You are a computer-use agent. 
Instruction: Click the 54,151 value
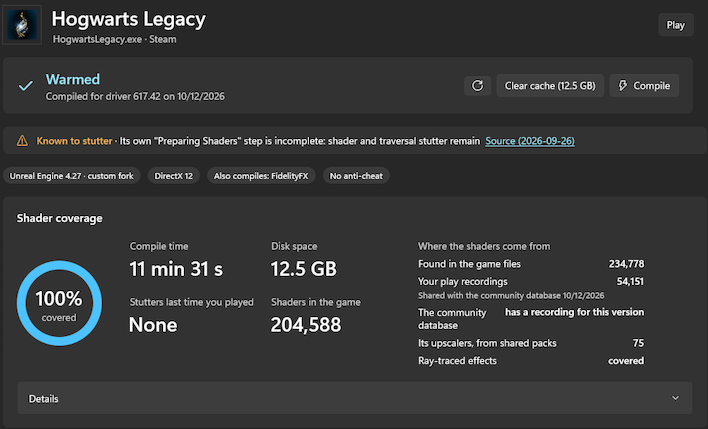click(630, 281)
